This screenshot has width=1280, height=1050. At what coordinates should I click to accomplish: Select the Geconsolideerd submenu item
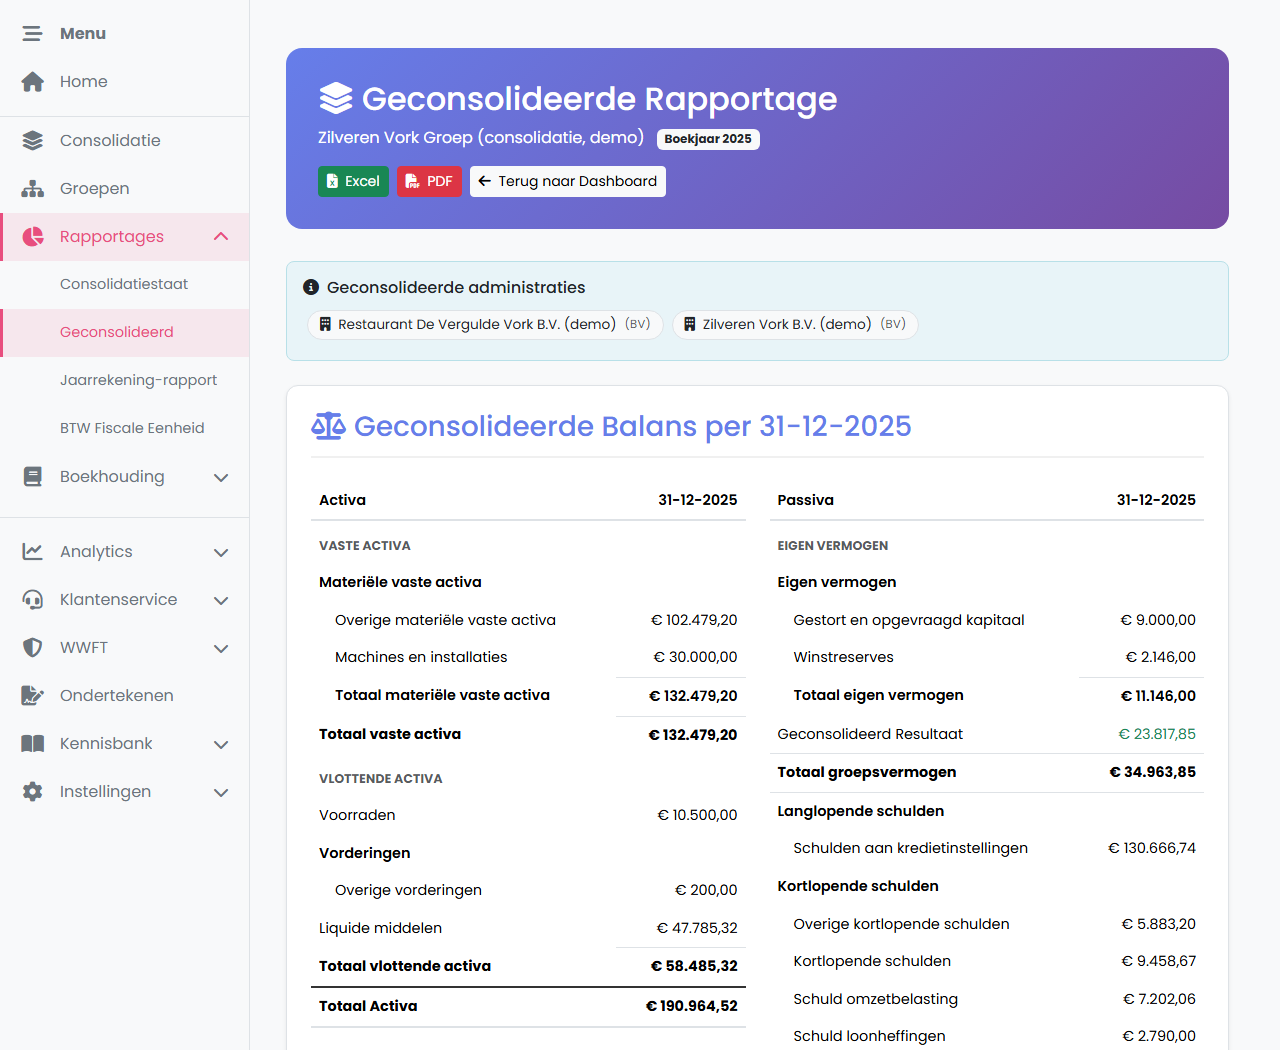click(x=124, y=332)
